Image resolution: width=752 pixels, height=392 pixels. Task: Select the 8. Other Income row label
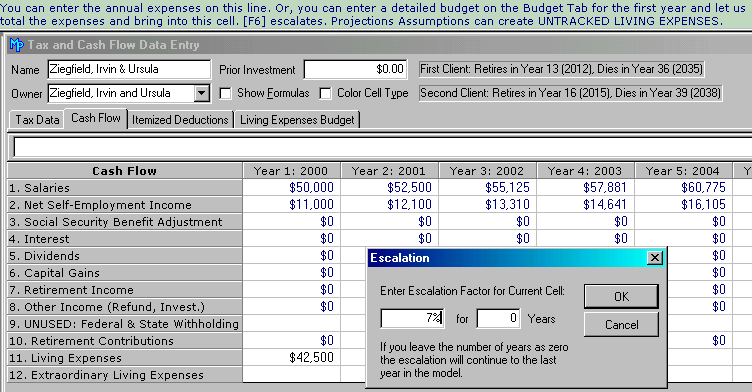click(125, 307)
